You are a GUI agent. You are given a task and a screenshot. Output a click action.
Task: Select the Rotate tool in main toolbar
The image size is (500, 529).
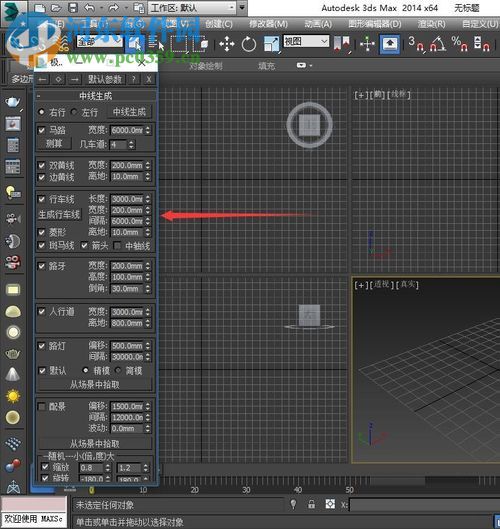coord(249,44)
